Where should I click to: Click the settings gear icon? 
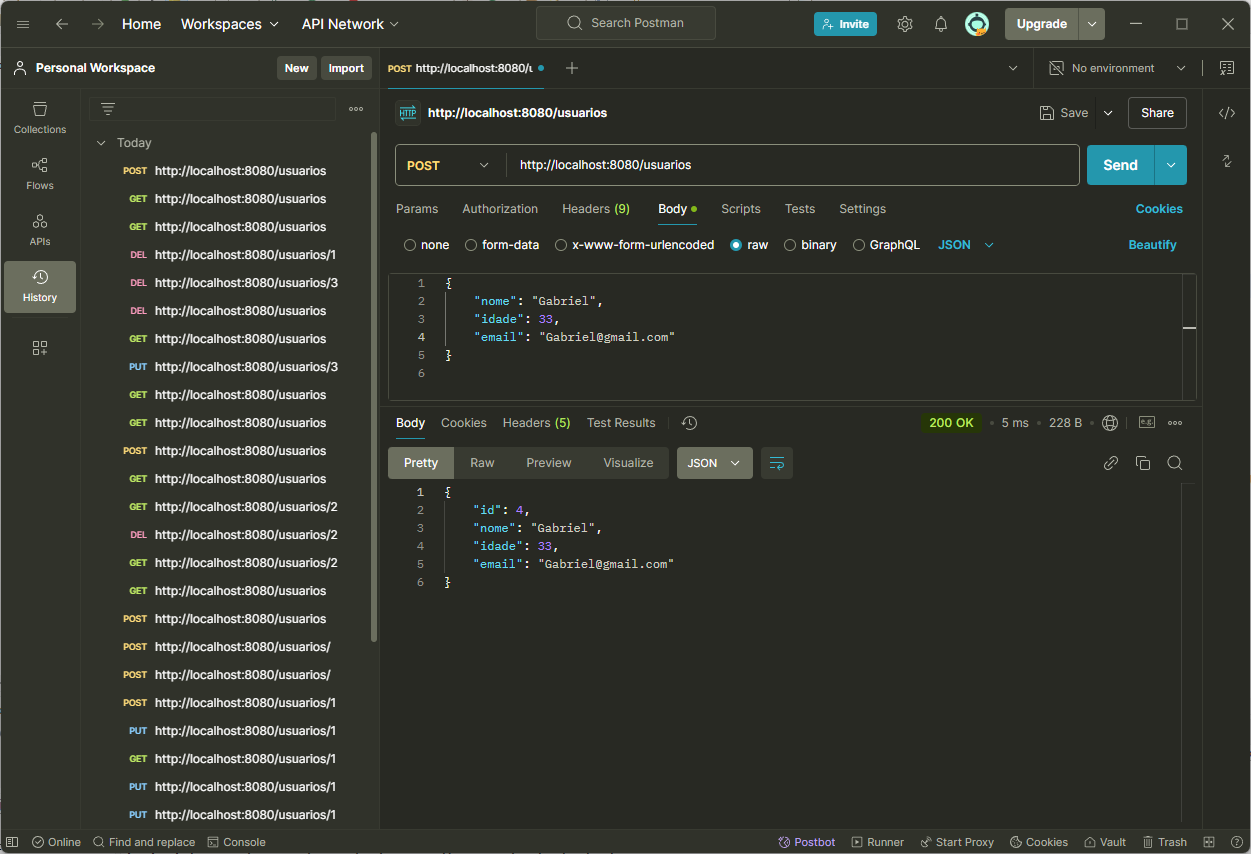click(x=905, y=24)
